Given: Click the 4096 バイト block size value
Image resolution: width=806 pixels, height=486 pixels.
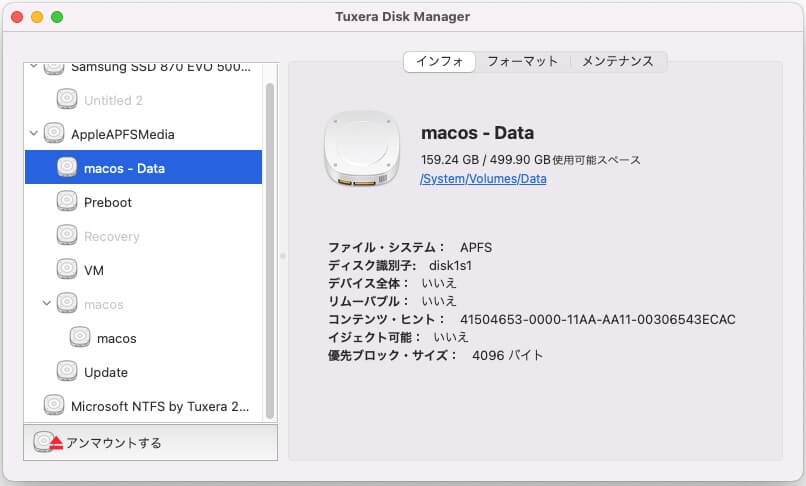Looking at the screenshot, I should [x=507, y=355].
